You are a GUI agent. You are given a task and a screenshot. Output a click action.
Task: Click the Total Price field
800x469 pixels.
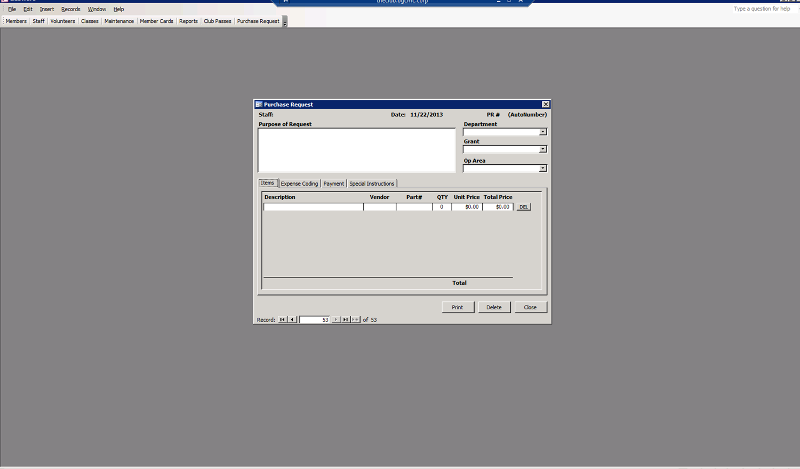(x=498, y=207)
